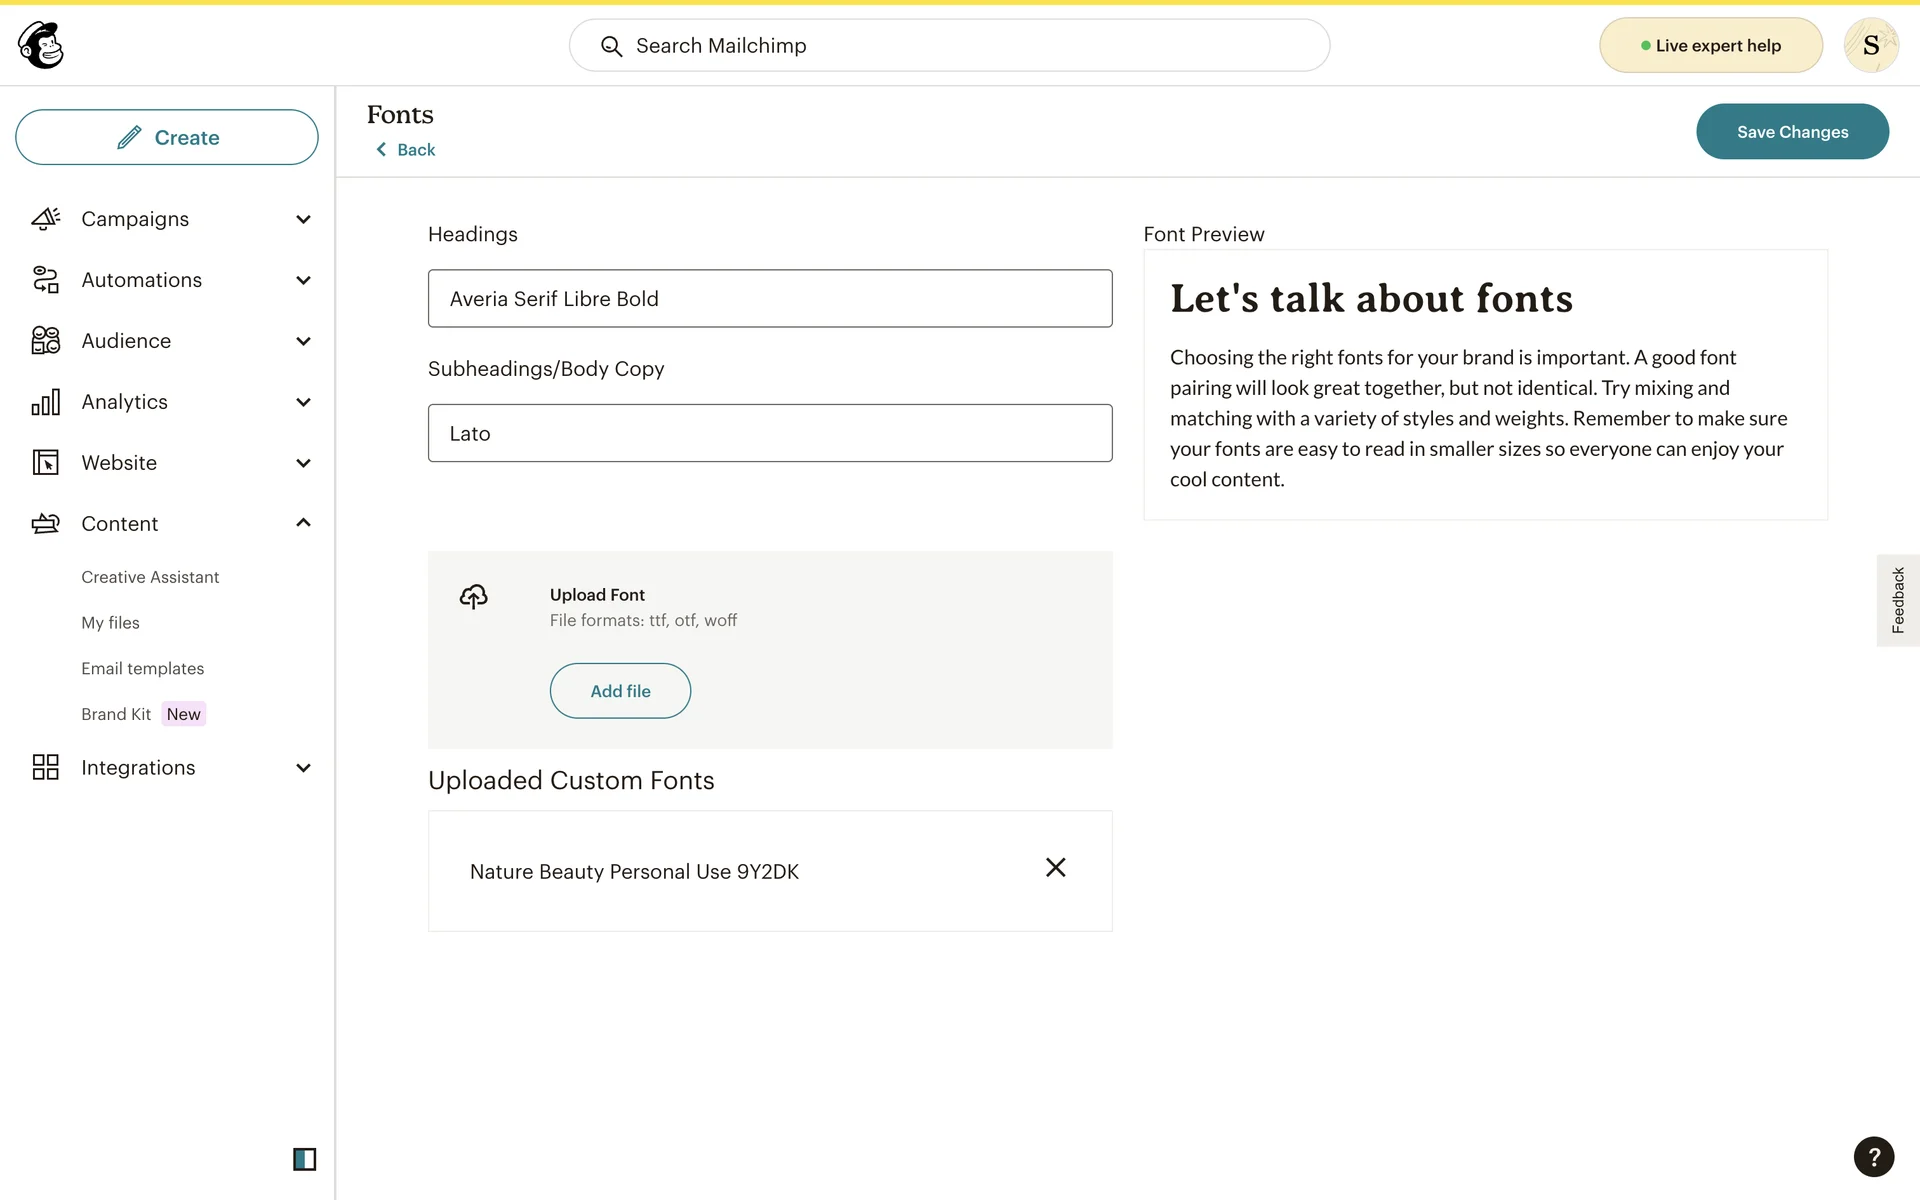Click the Add file button
Viewport: 1920px width, 1200px height.
[x=620, y=691]
